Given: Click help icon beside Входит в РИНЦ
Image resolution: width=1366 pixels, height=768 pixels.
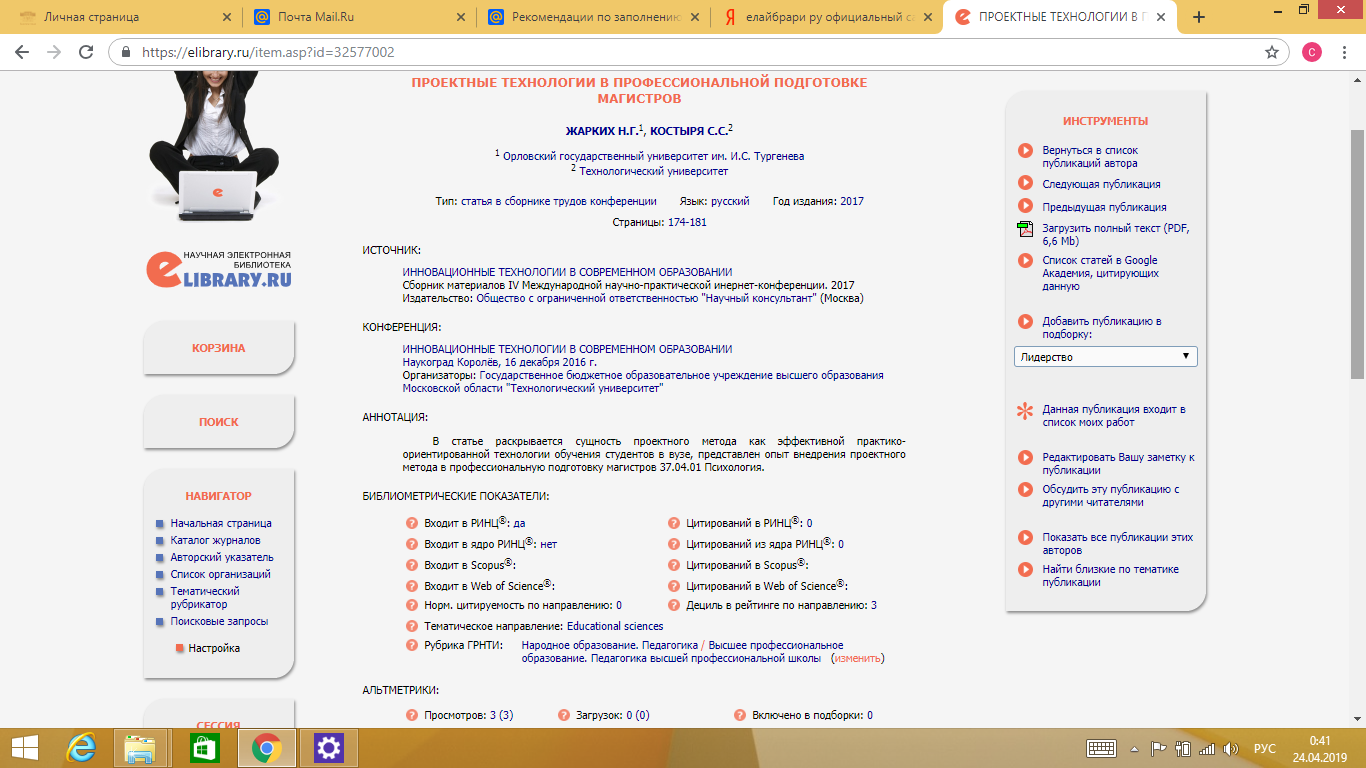Looking at the screenshot, I should pos(412,523).
